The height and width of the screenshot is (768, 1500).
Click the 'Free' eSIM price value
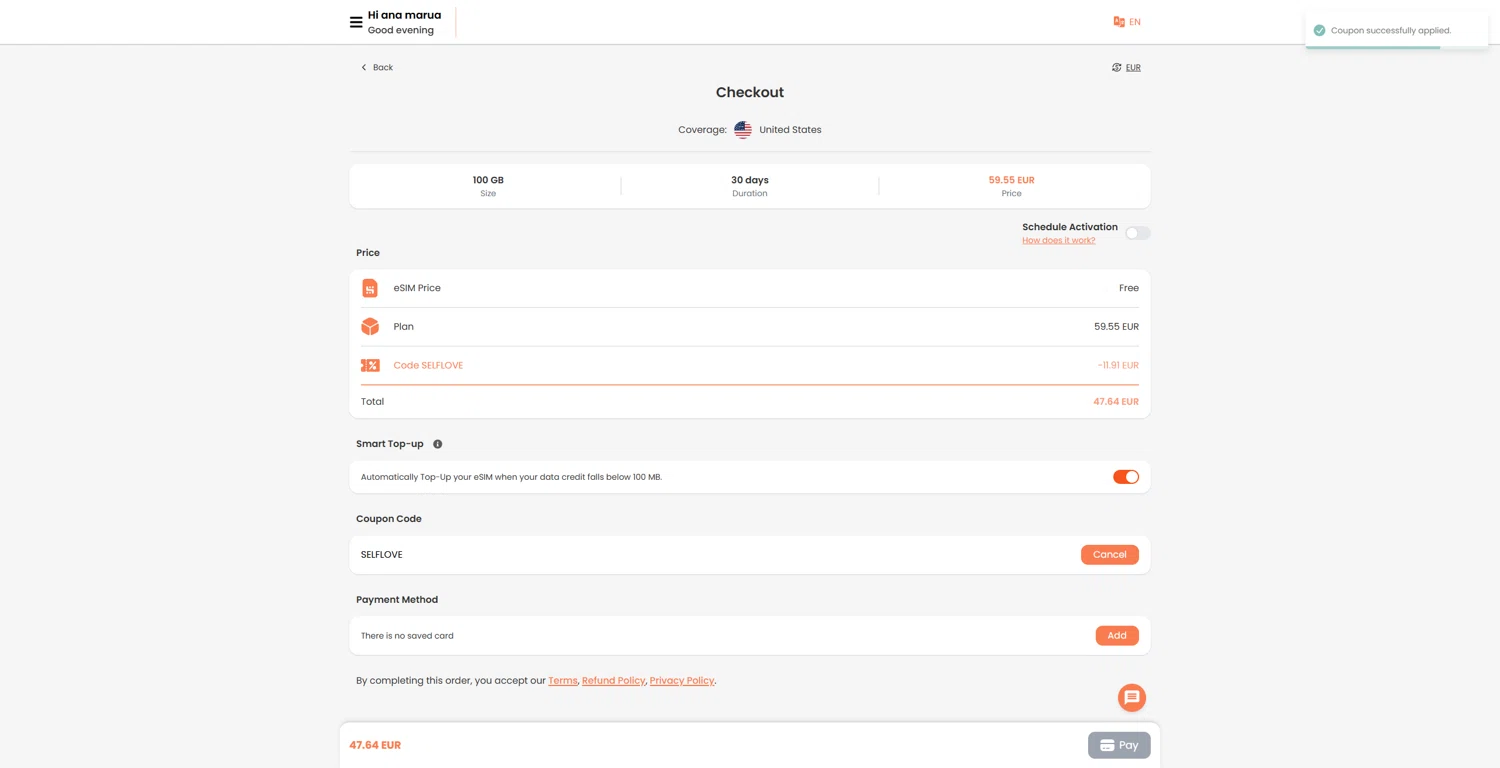coord(1129,288)
